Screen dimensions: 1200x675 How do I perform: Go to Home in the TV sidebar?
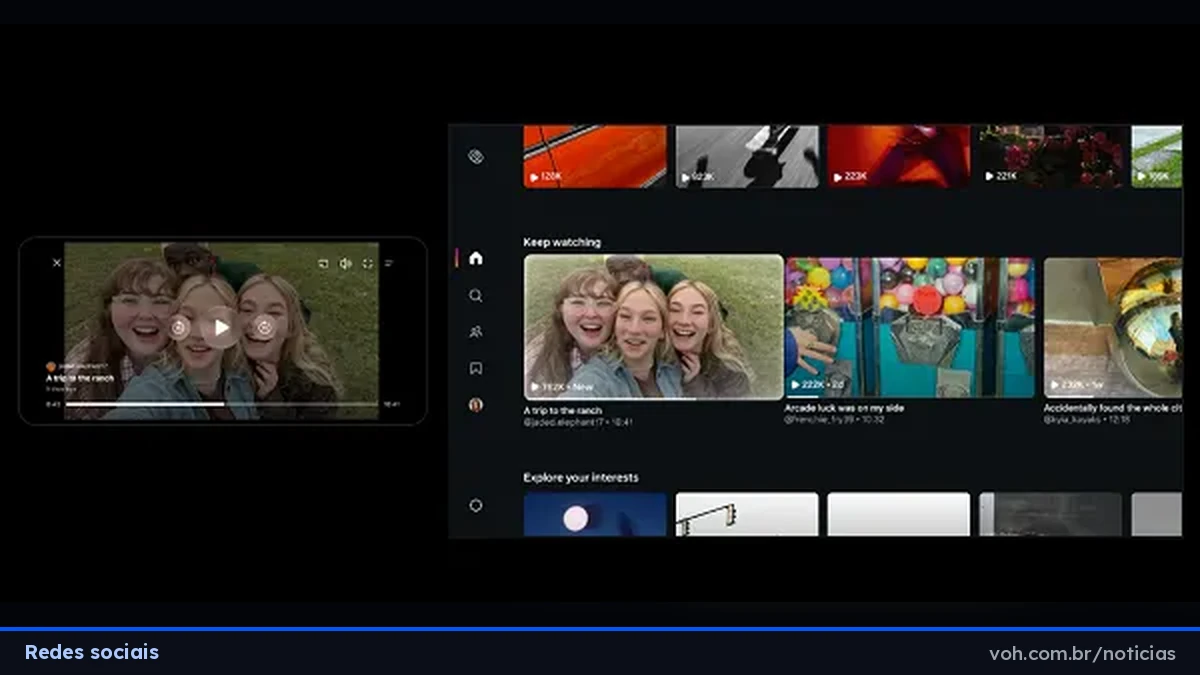tap(476, 258)
